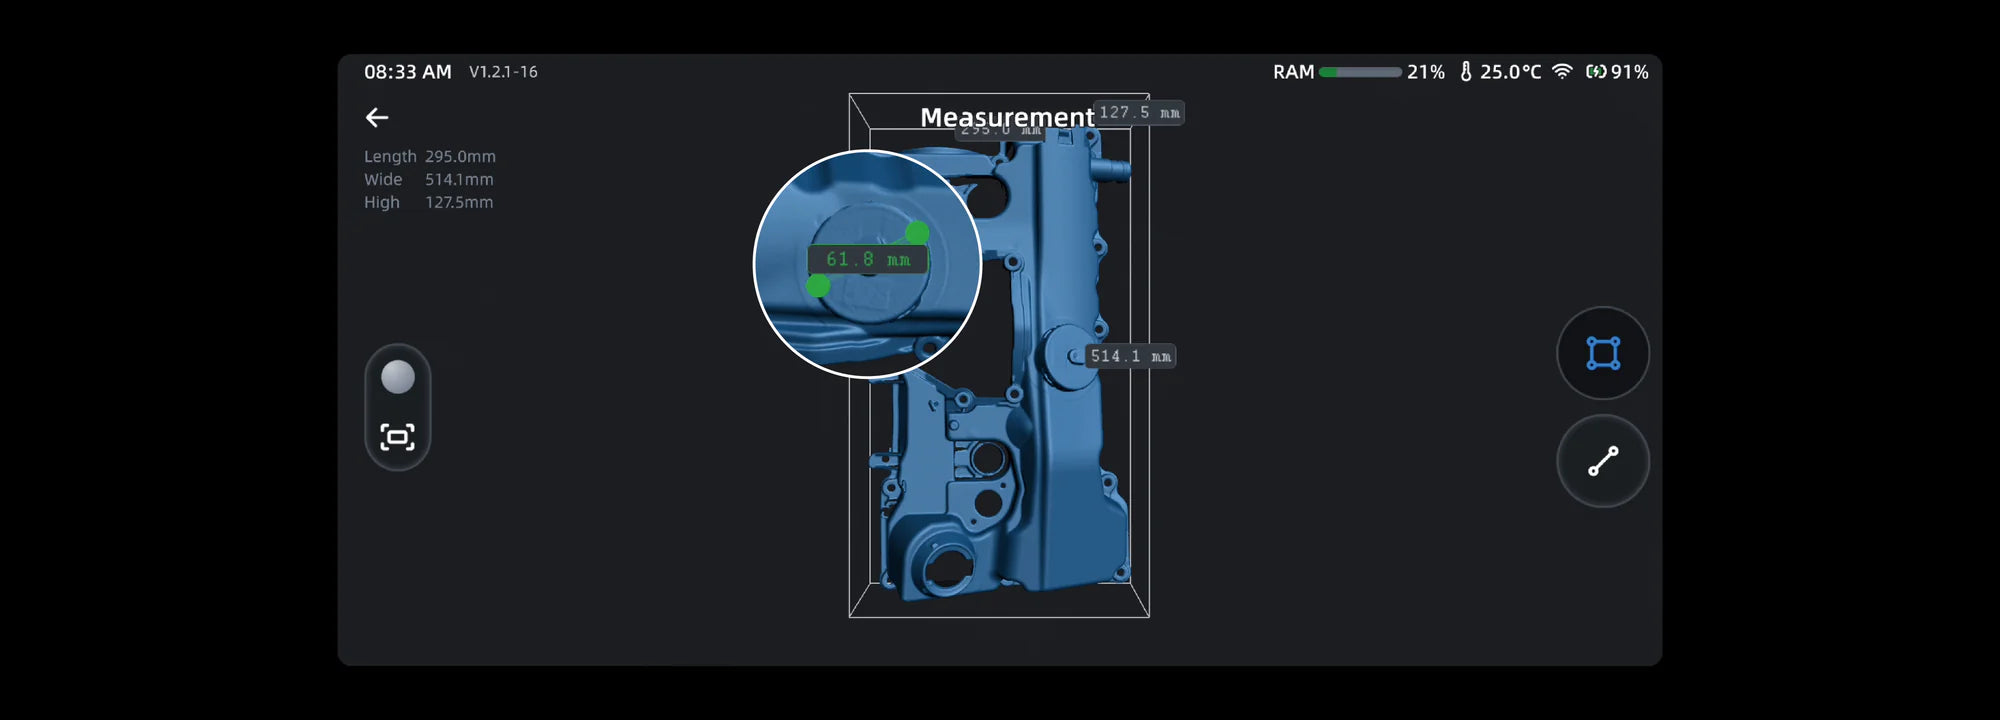
Task: Select the 61.8 mm distance label
Action: [x=867, y=260]
